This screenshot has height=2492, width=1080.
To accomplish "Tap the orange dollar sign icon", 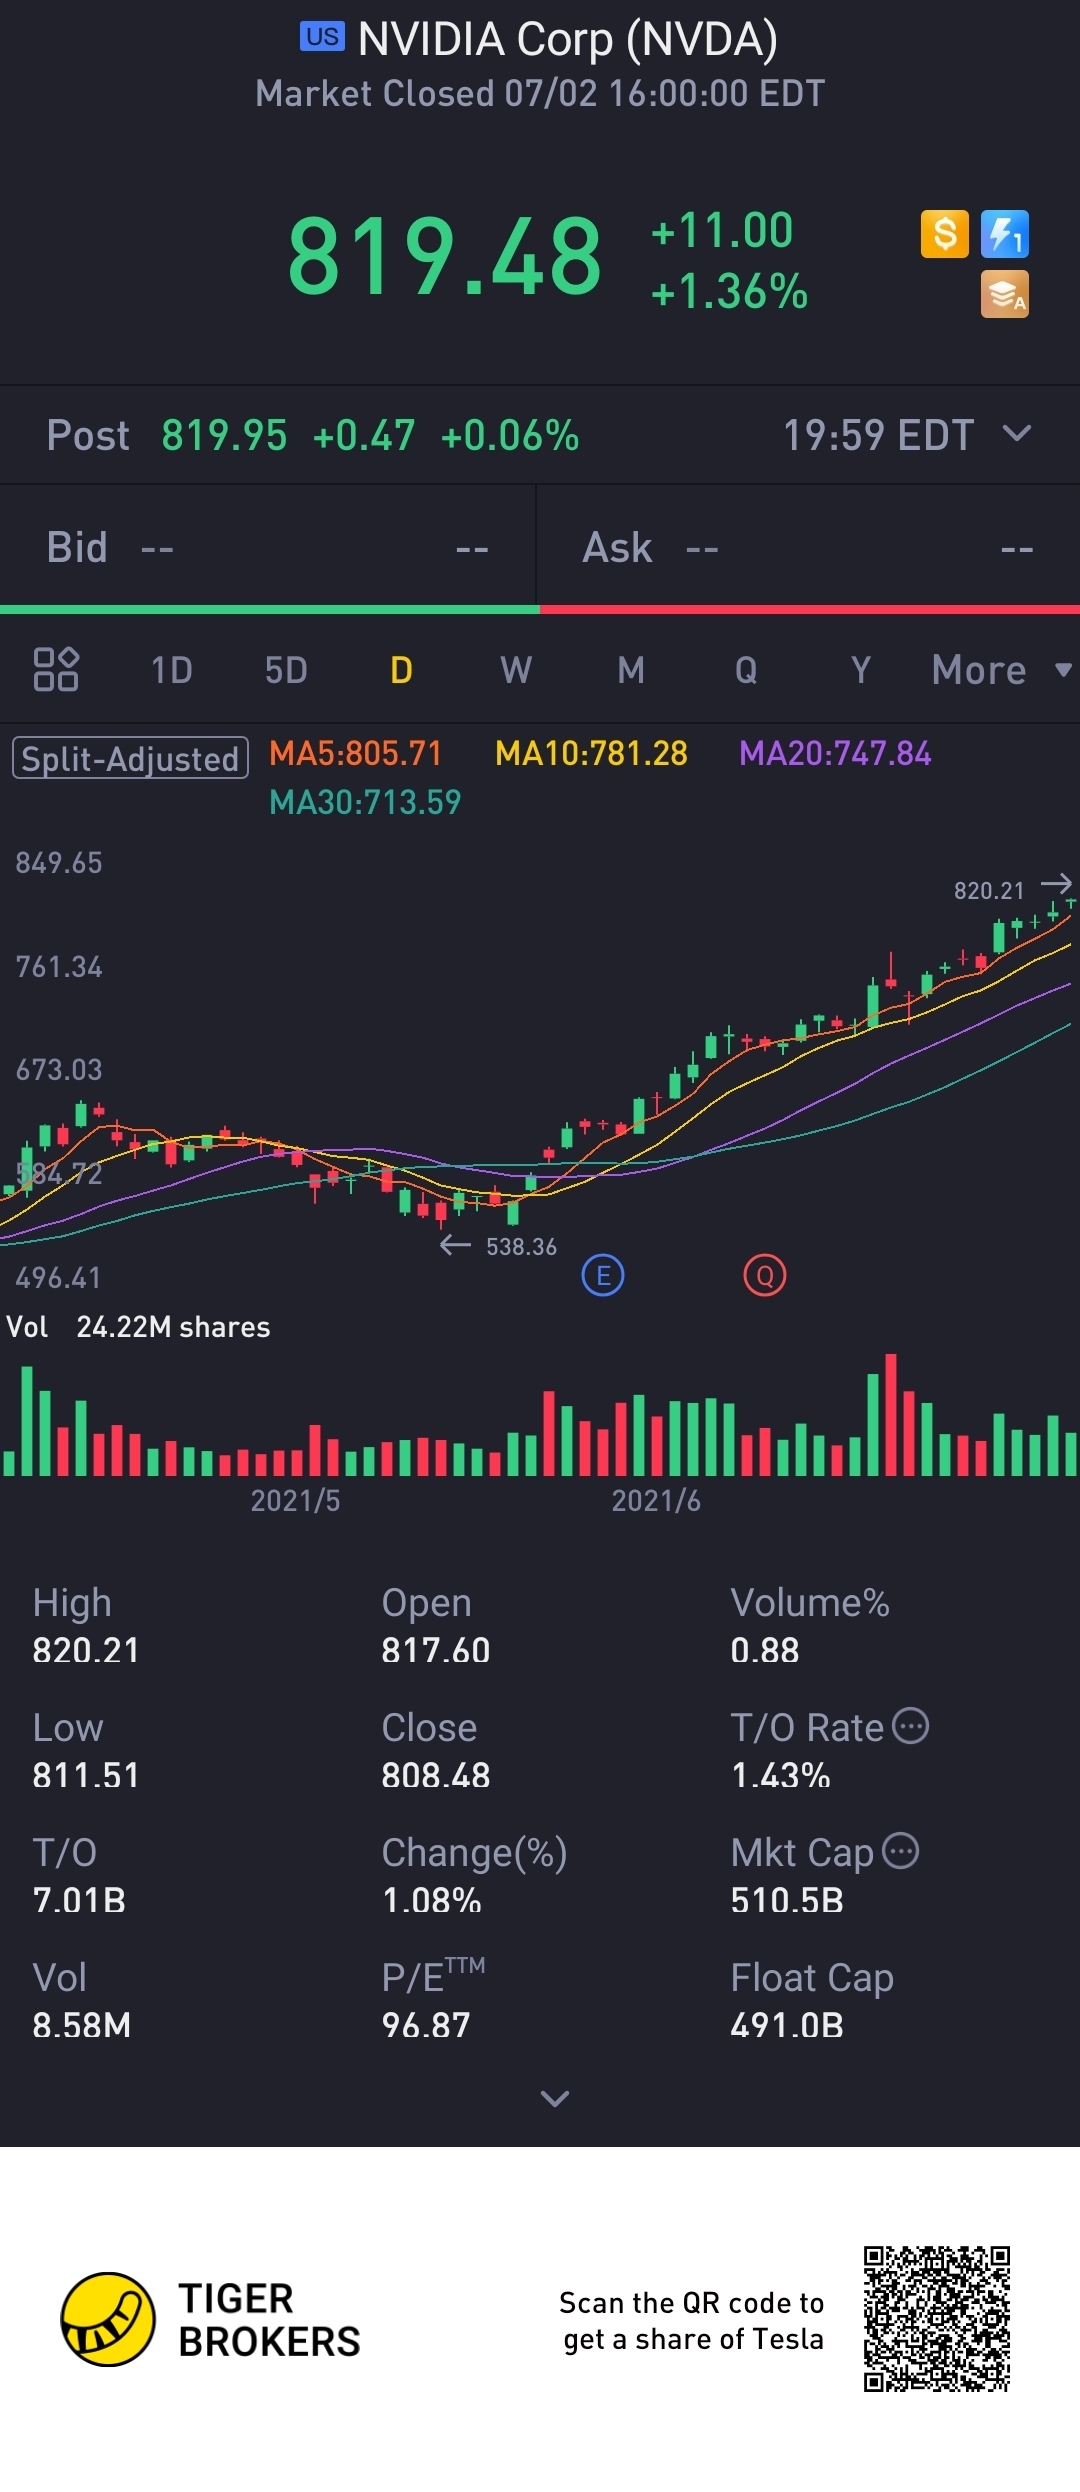I will click(945, 234).
